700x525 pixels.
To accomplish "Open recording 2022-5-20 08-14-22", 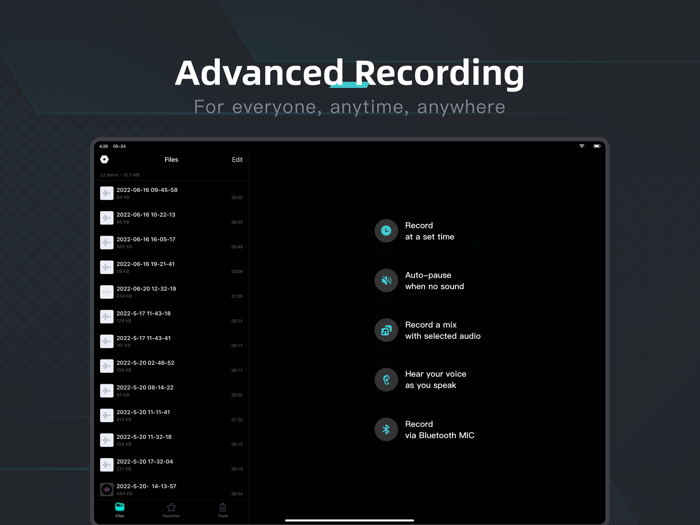I will (171, 391).
